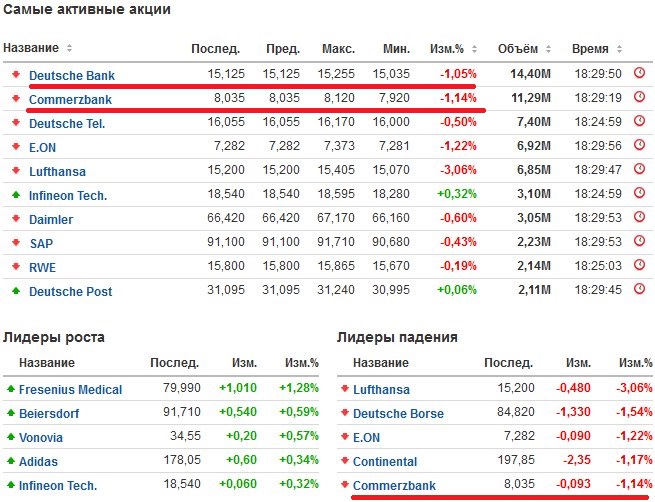Click the clock icon in SAP row

click(640, 243)
